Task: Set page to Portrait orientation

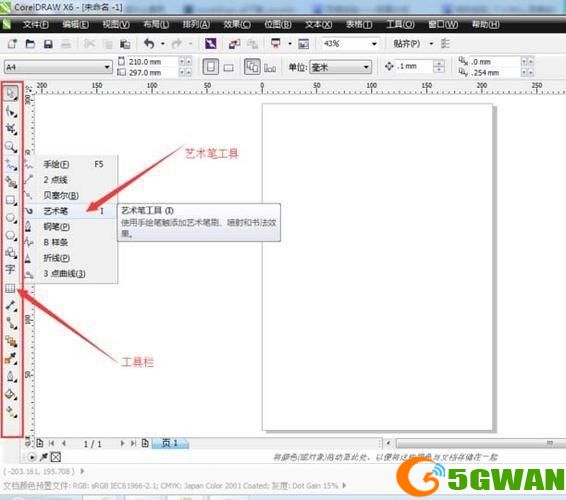Action: point(210,67)
